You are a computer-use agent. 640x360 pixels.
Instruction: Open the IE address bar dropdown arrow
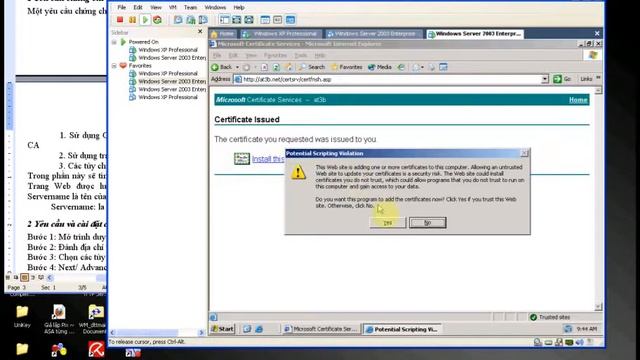point(545,79)
